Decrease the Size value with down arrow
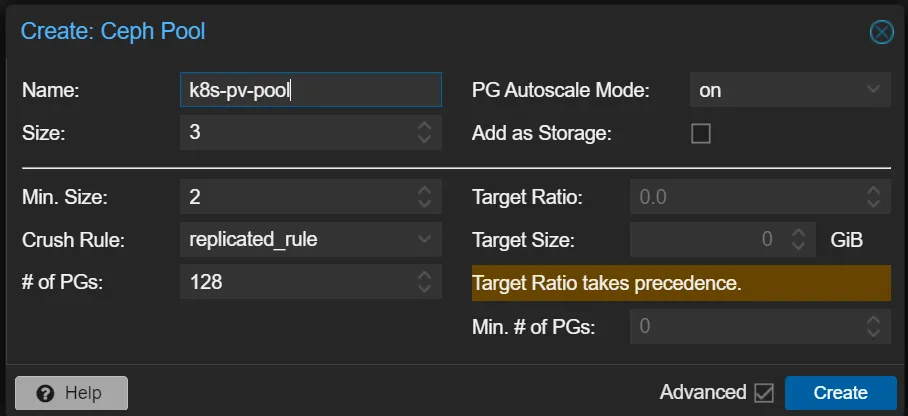The width and height of the screenshot is (908, 416). pos(424,140)
